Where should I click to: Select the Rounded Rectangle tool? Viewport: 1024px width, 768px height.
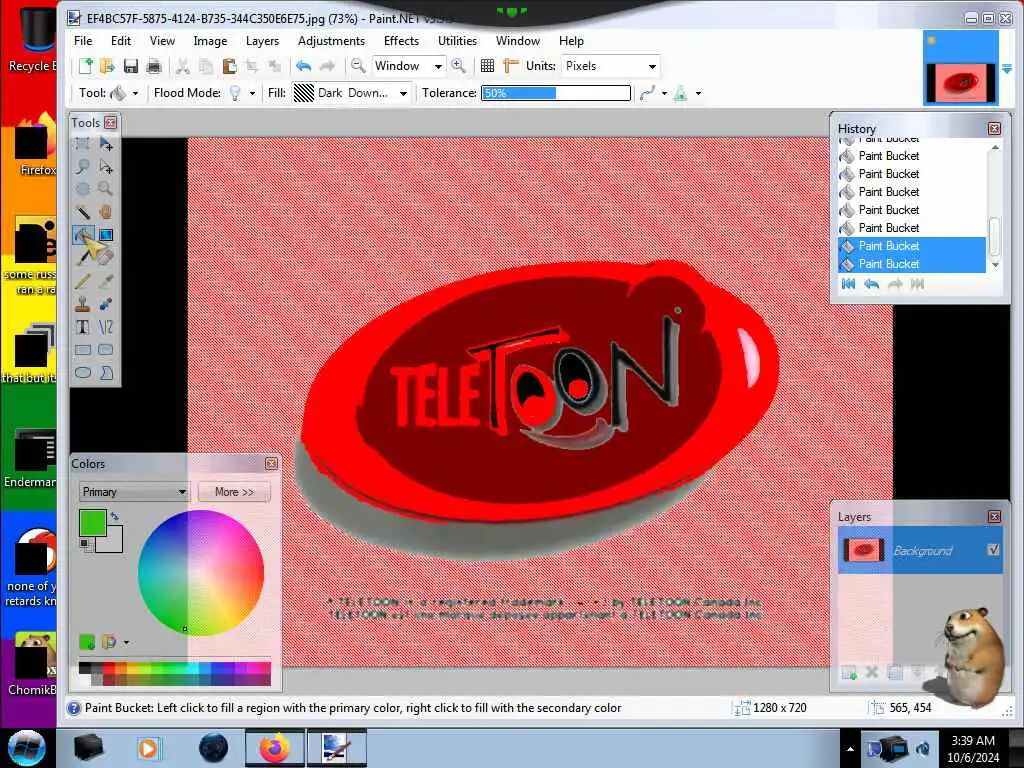click(106, 349)
